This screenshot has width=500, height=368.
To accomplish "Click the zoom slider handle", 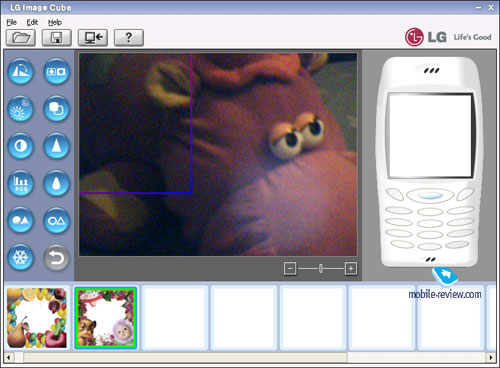I will pyautogui.click(x=320, y=268).
